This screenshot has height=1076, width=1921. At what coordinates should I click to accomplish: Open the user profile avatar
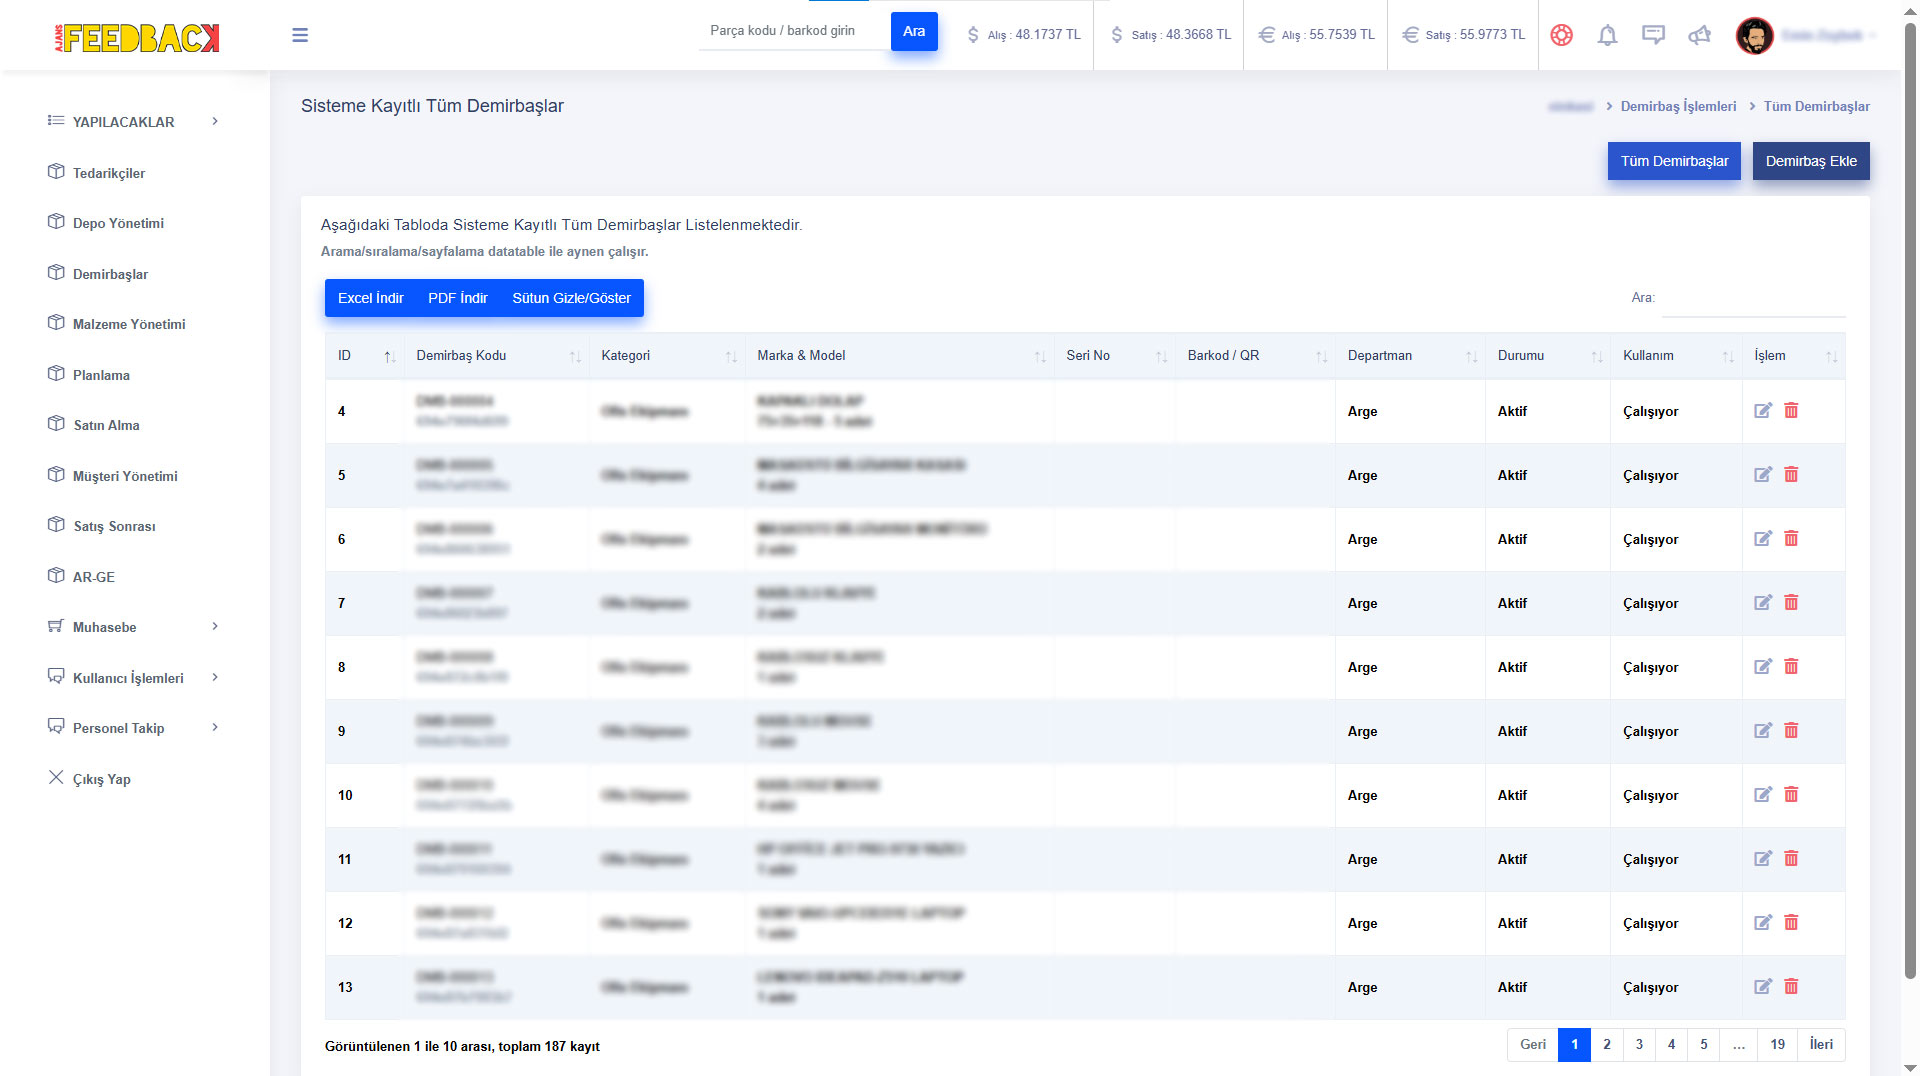[x=1754, y=35]
